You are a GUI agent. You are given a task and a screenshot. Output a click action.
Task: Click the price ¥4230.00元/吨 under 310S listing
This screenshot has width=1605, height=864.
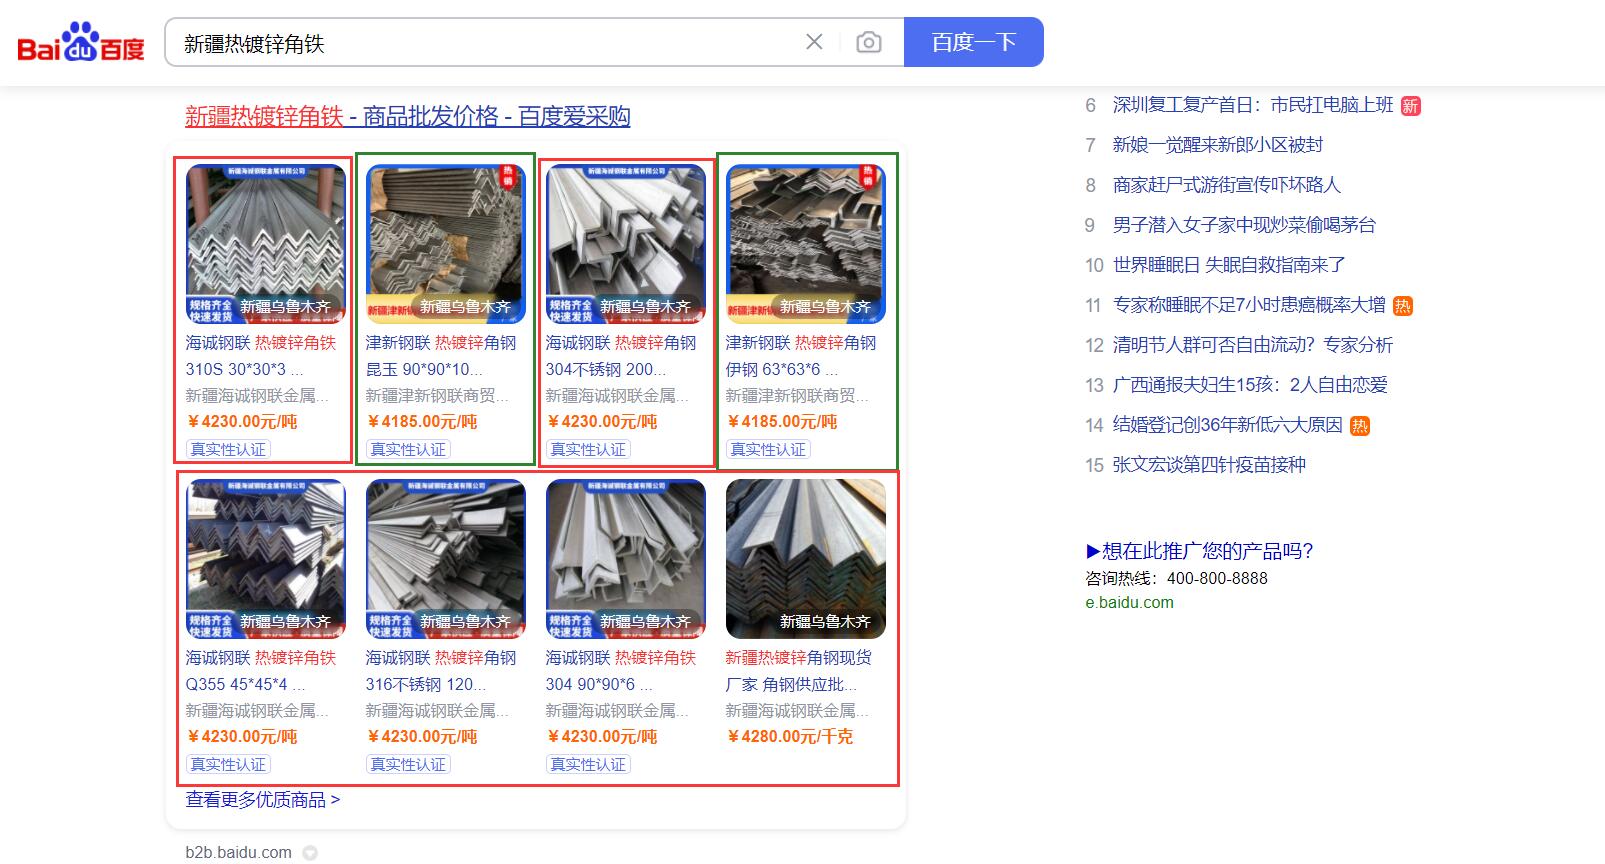242,421
